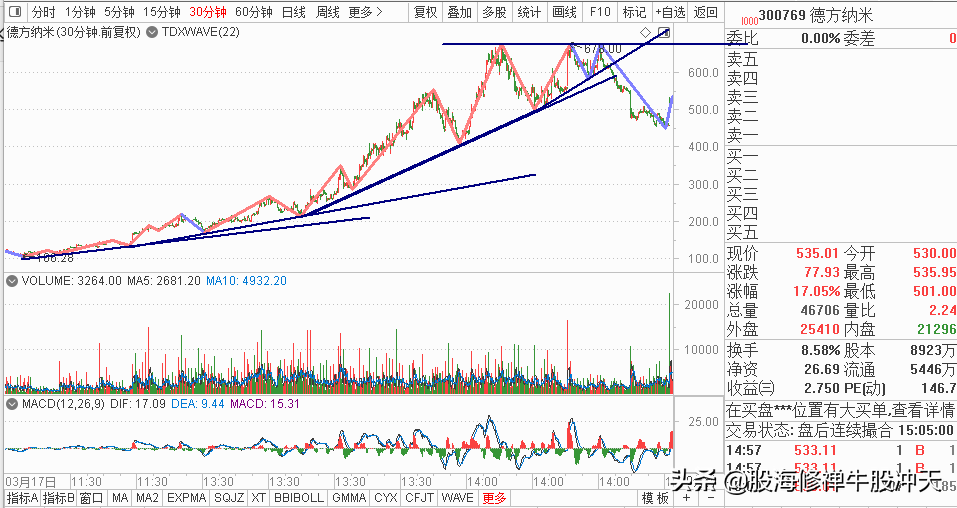
Task: Switch chart to 分时 view
Action: coord(43,12)
